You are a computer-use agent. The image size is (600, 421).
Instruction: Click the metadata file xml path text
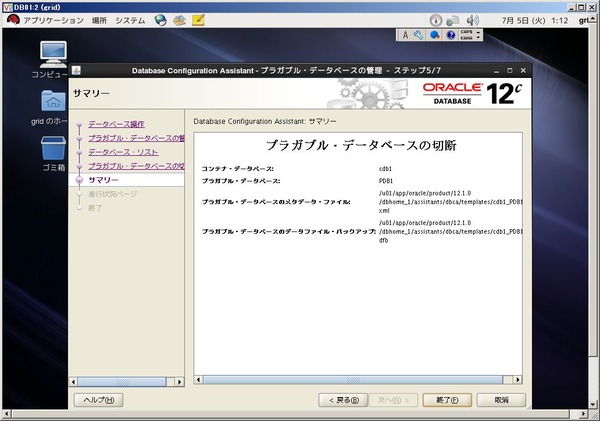pyautogui.click(x=450, y=202)
